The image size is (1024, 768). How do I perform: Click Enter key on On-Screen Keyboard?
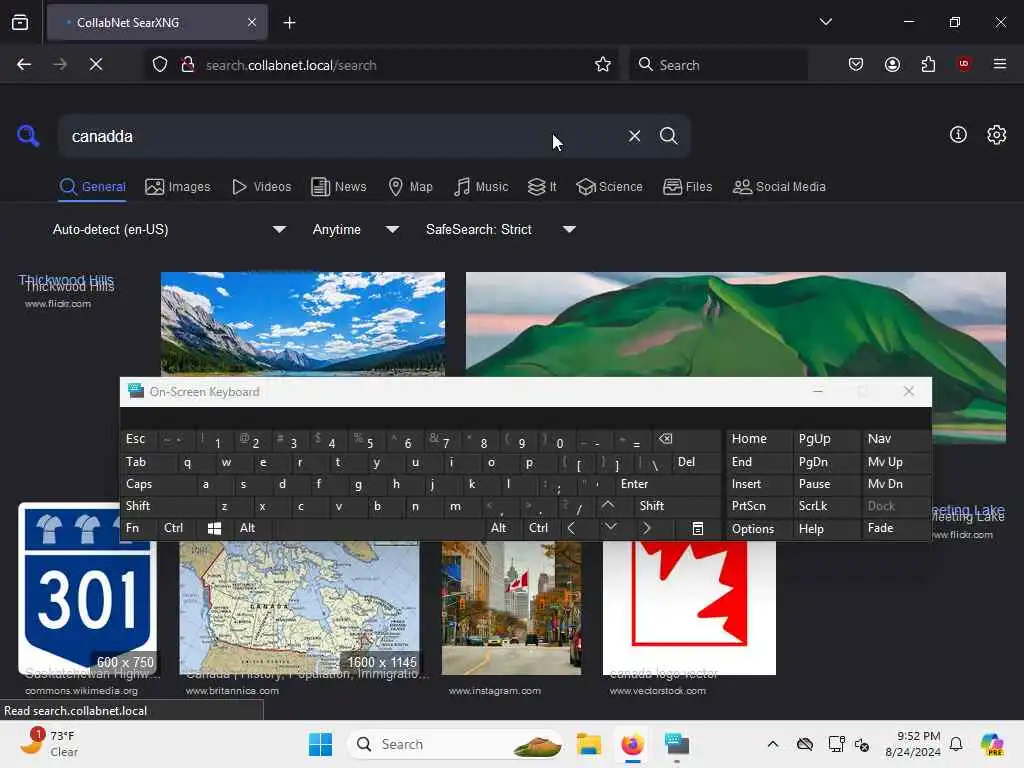click(x=667, y=484)
